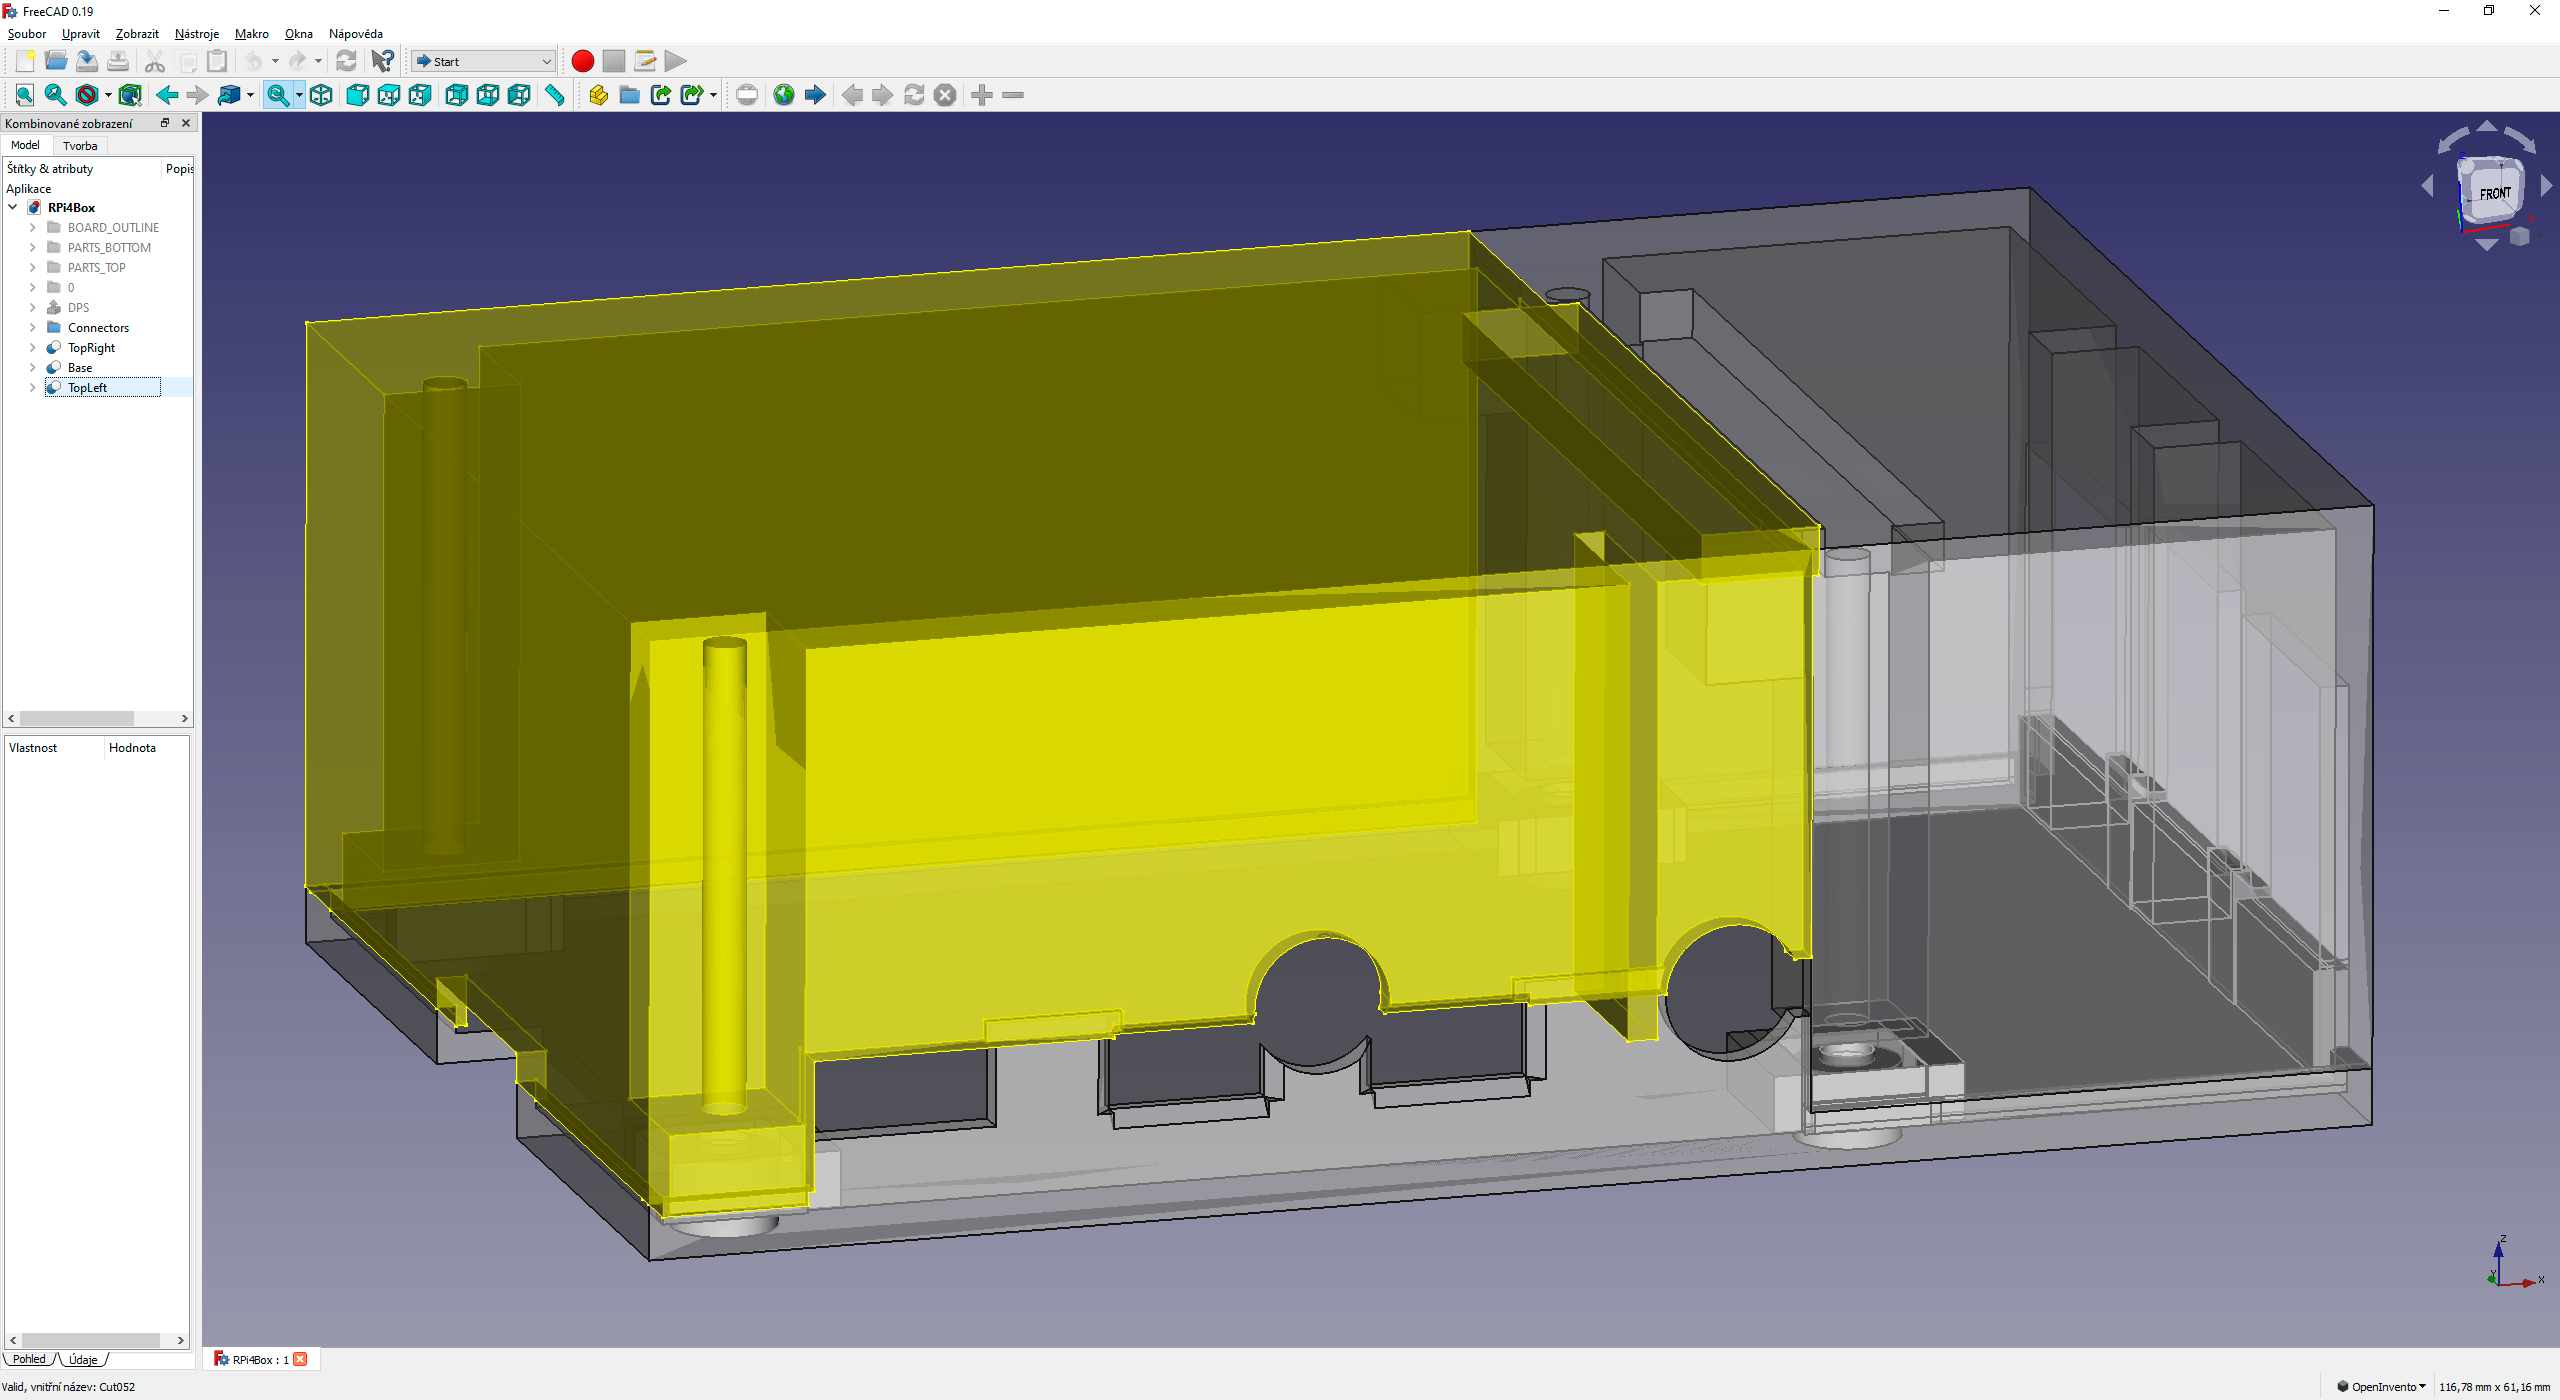Open the draw style dropdown arrow
The height and width of the screenshot is (1400, 2560).
[108, 95]
